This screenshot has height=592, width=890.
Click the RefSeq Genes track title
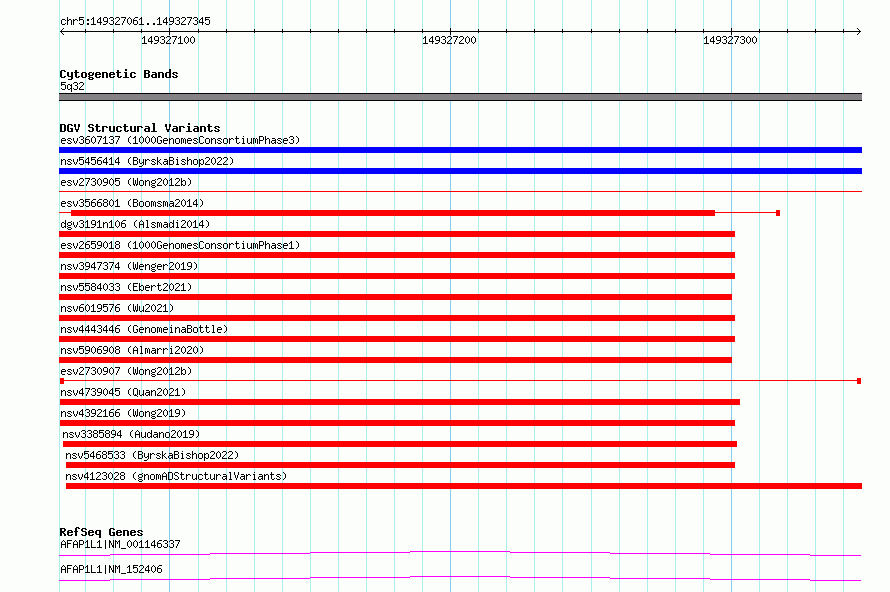click(x=102, y=532)
